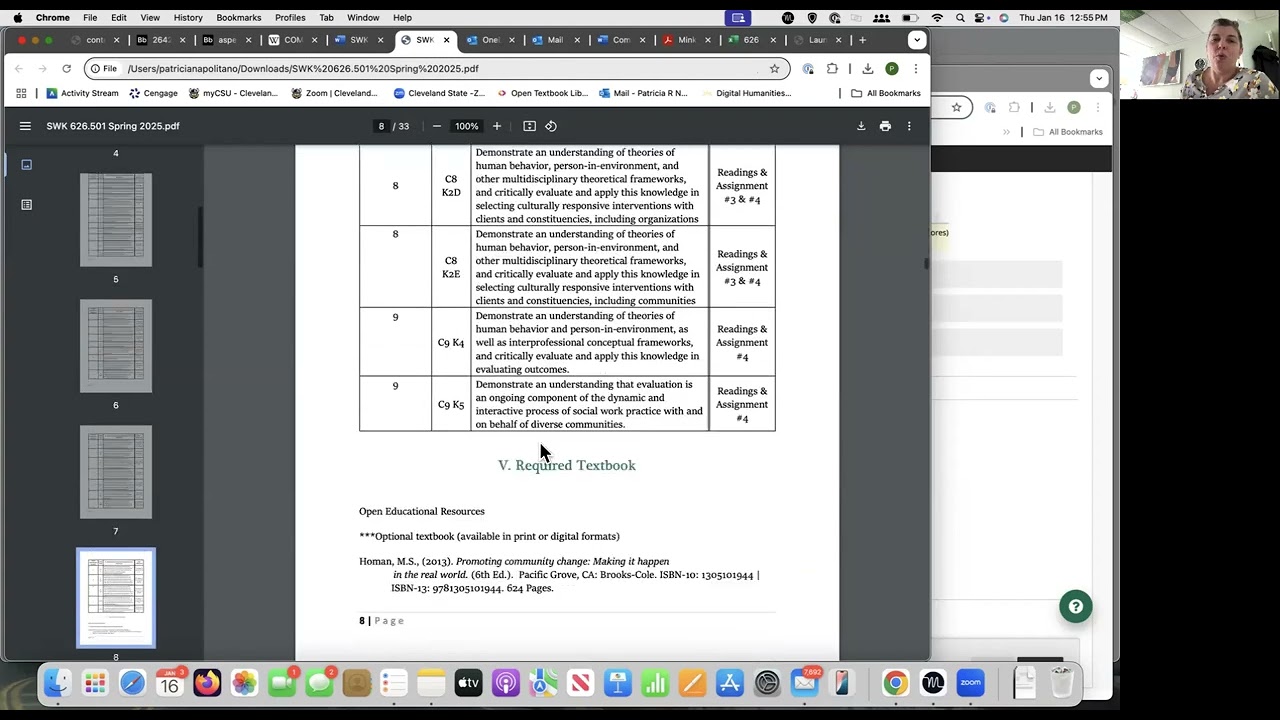Open the All Bookmarks folder
Screen dimensions: 1280x720
pyautogui.click(x=886, y=93)
